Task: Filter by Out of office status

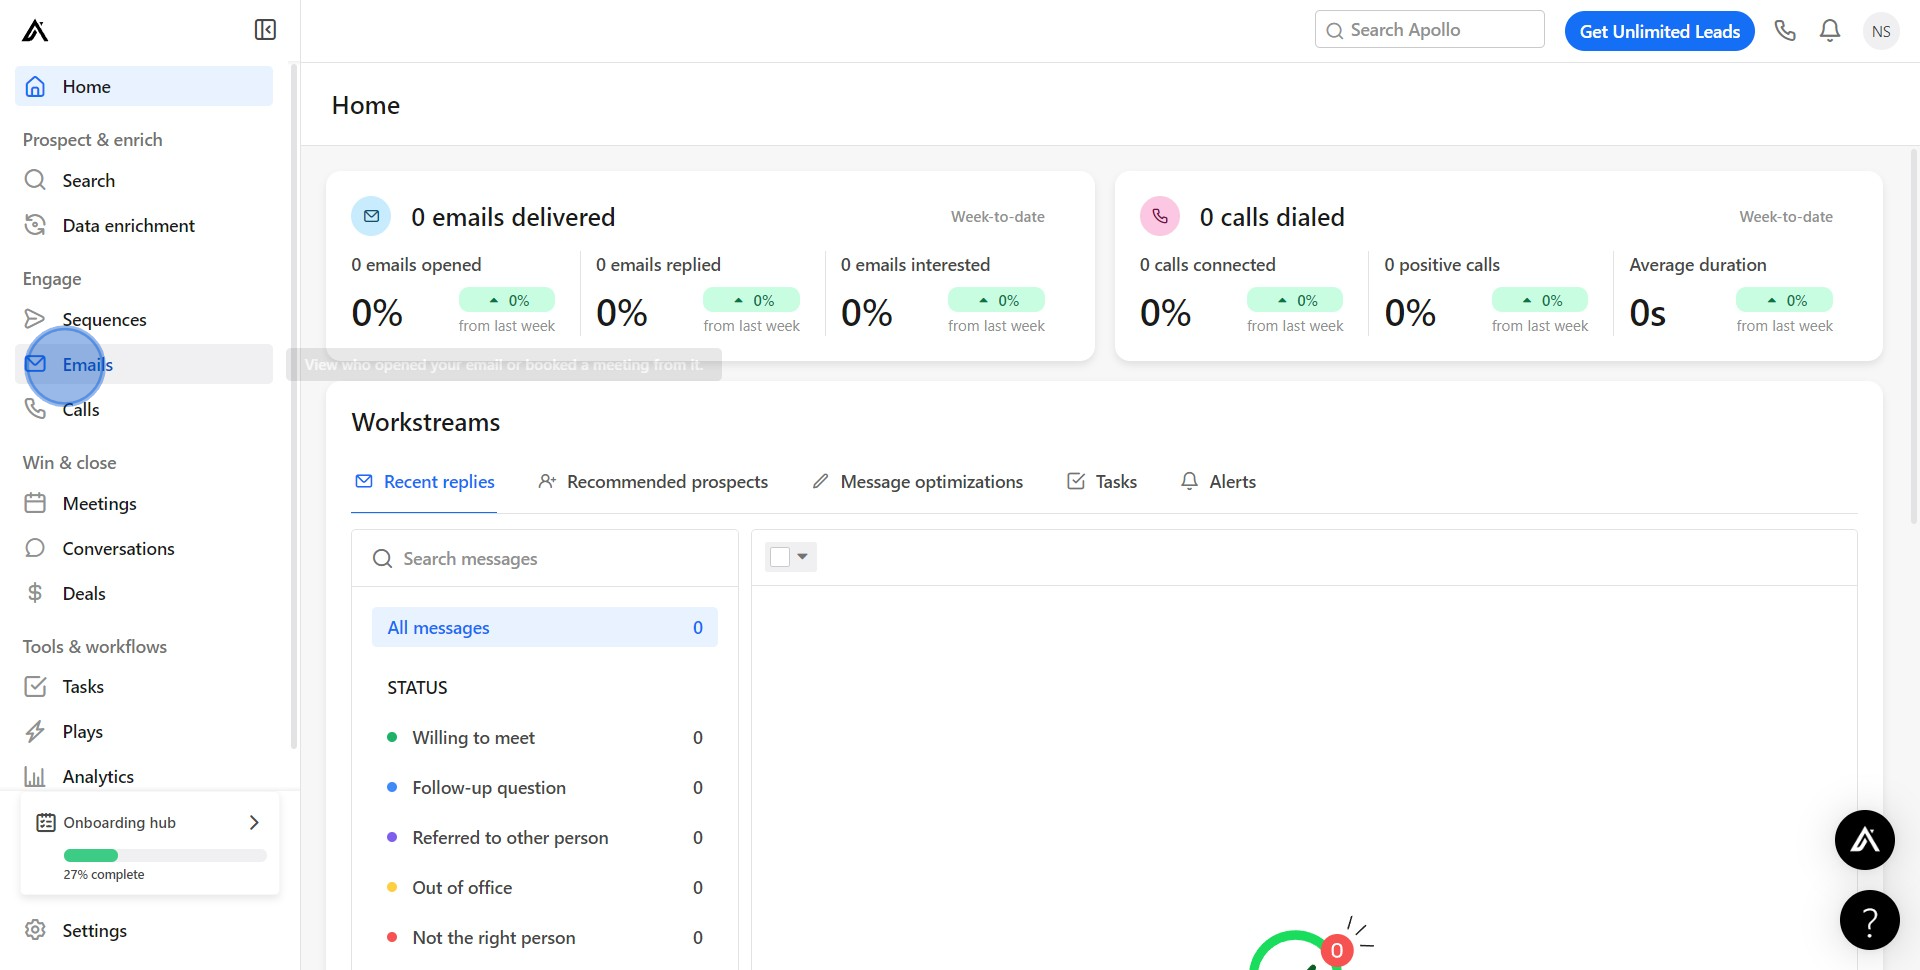Action: point(545,887)
